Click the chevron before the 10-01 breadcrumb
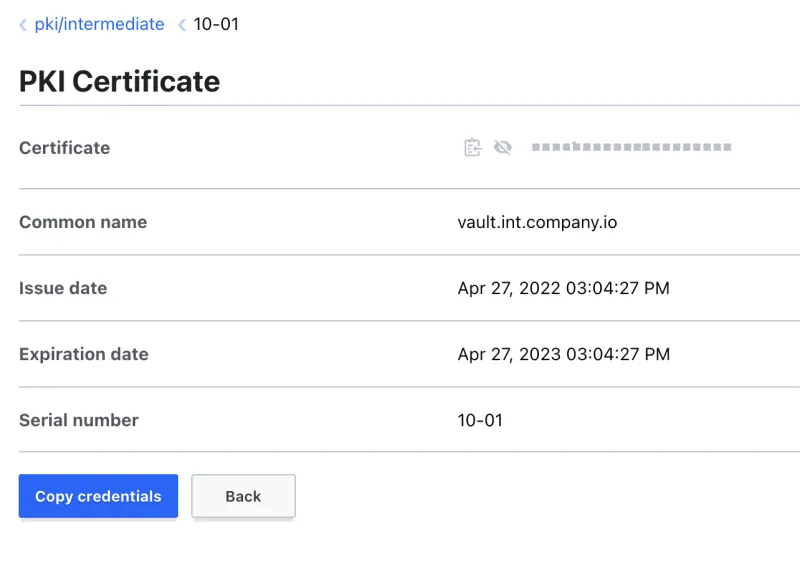Screen dimensions: 800x577 182,25
